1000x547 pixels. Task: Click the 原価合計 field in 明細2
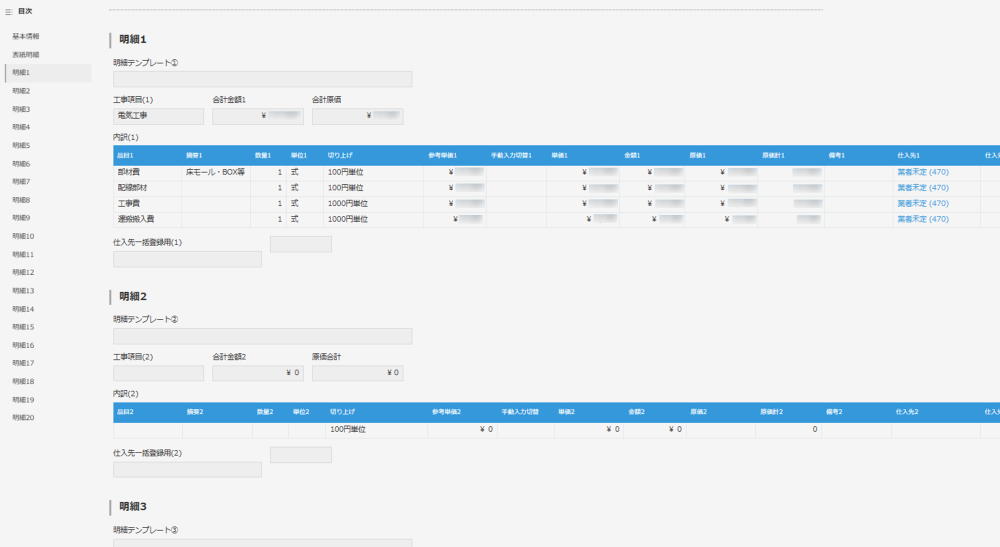point(357,373)
